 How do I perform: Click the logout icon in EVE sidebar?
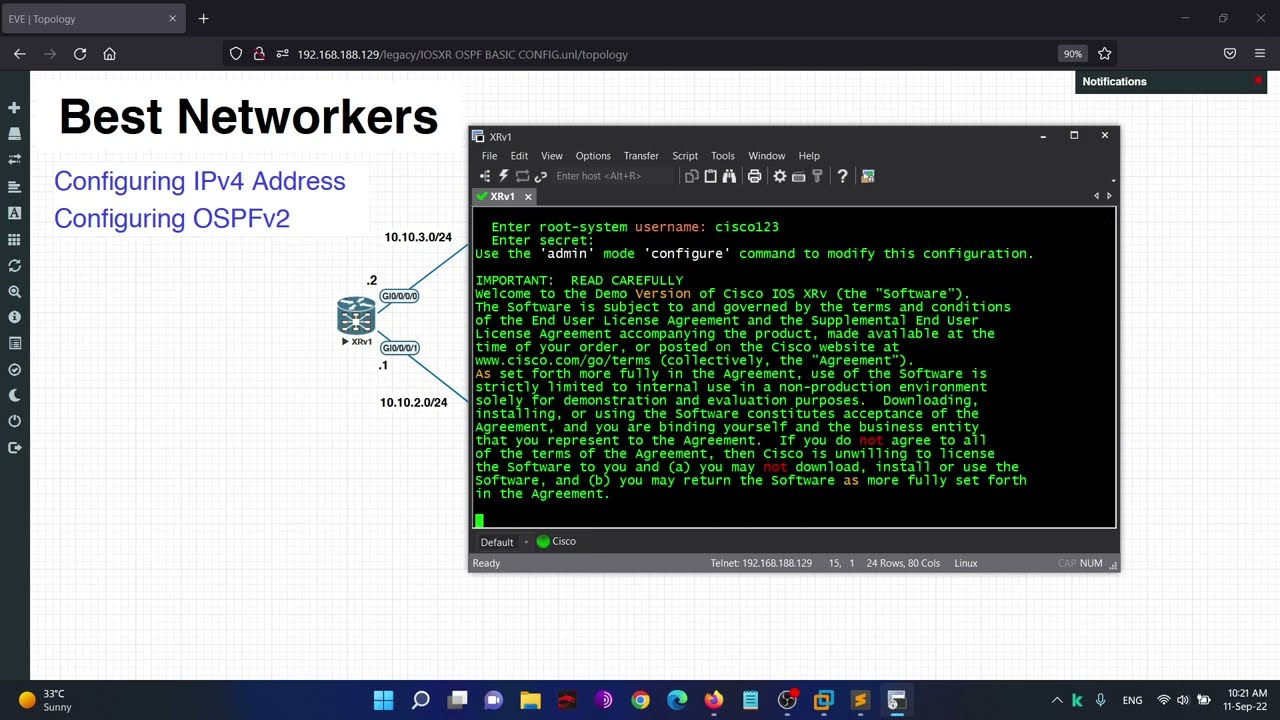[x=14, y=447]
